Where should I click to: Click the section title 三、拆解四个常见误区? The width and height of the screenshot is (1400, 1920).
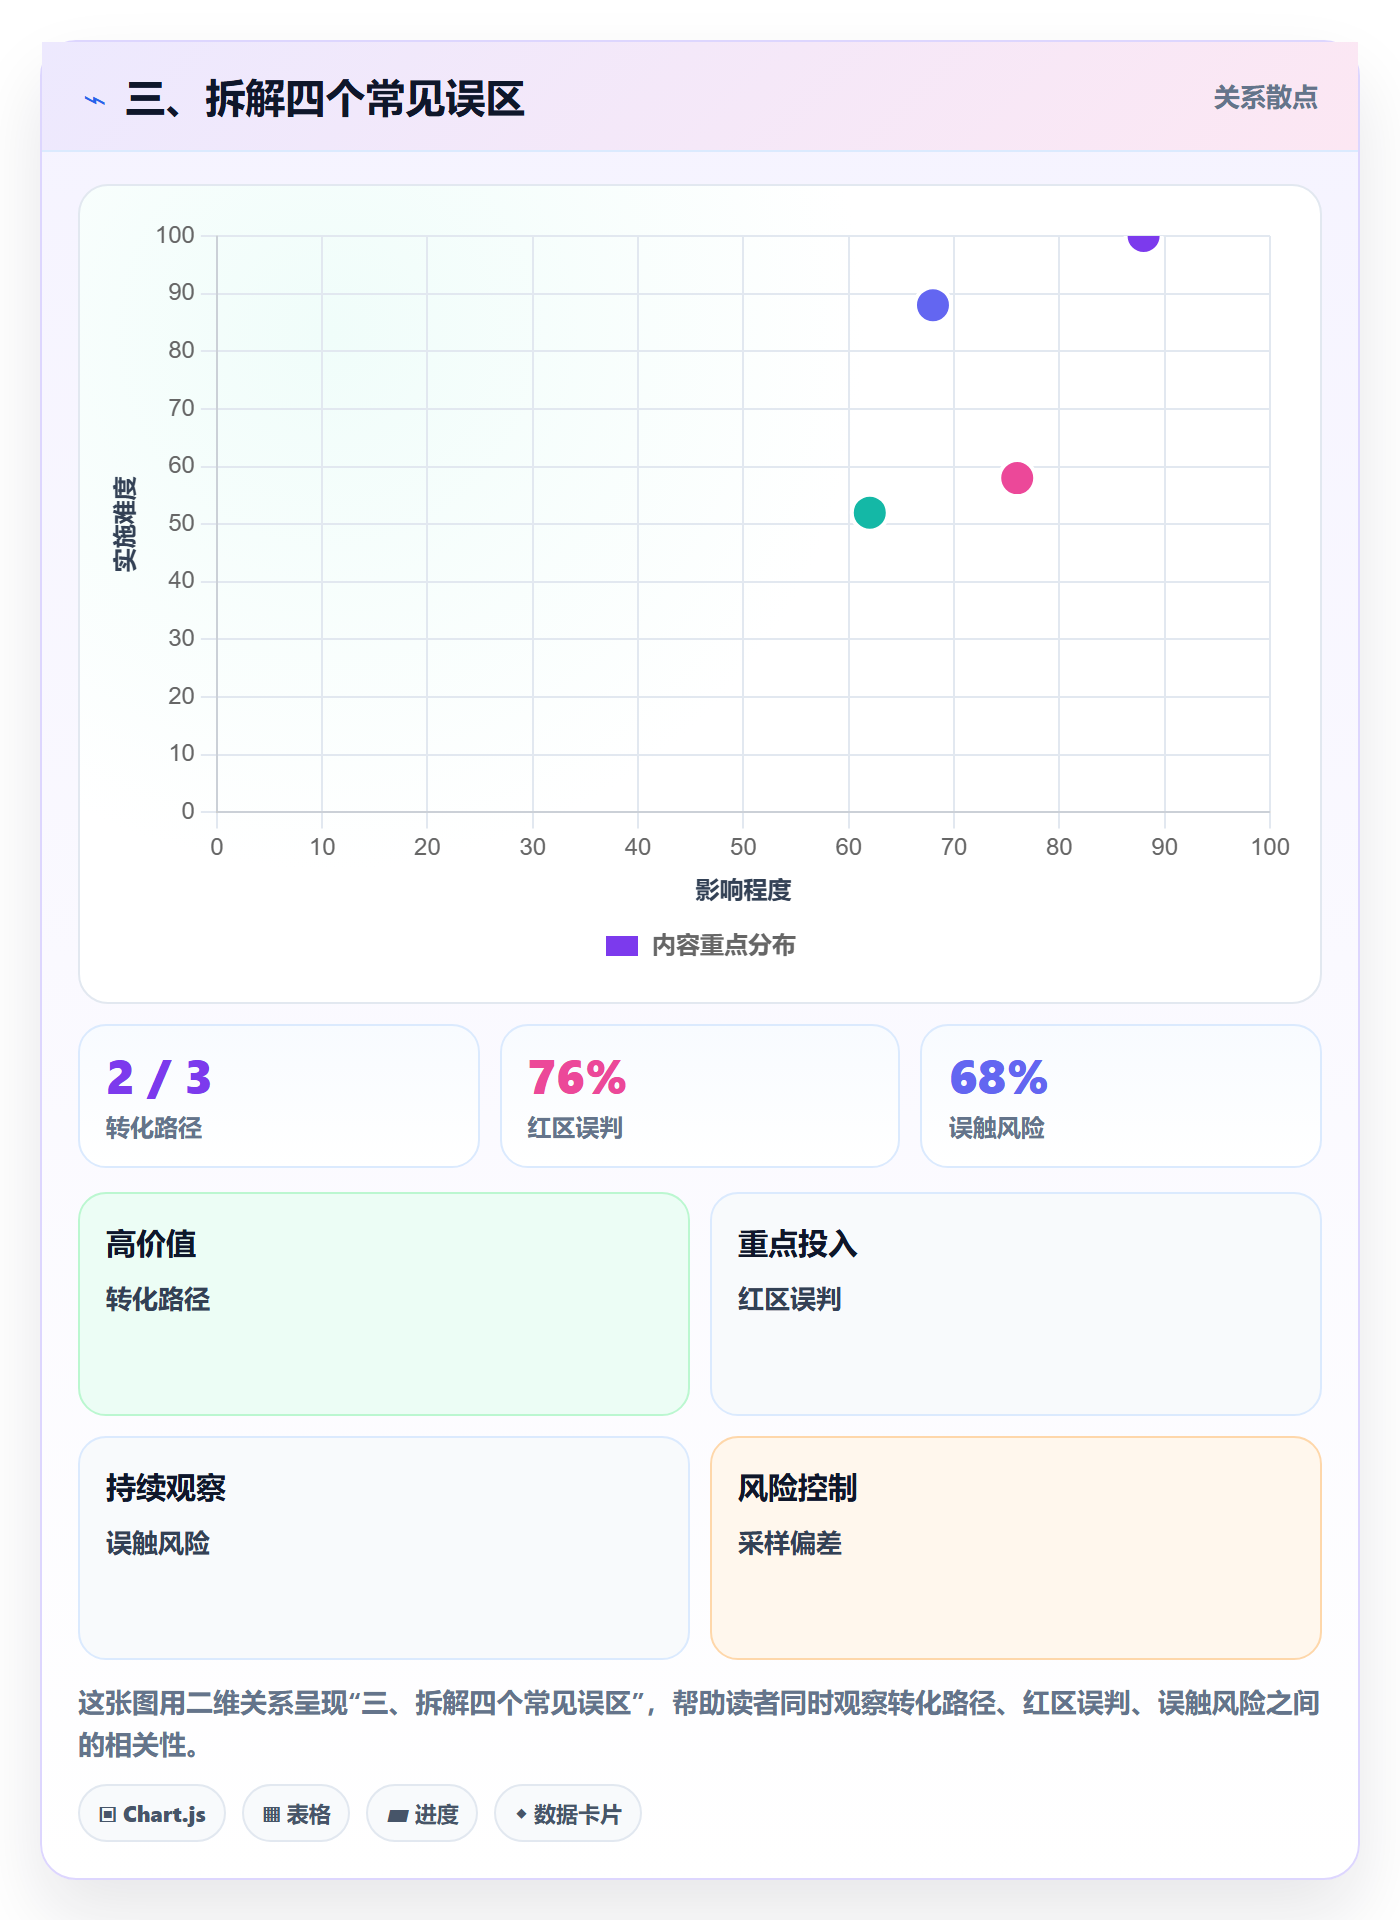coord(325,99)
